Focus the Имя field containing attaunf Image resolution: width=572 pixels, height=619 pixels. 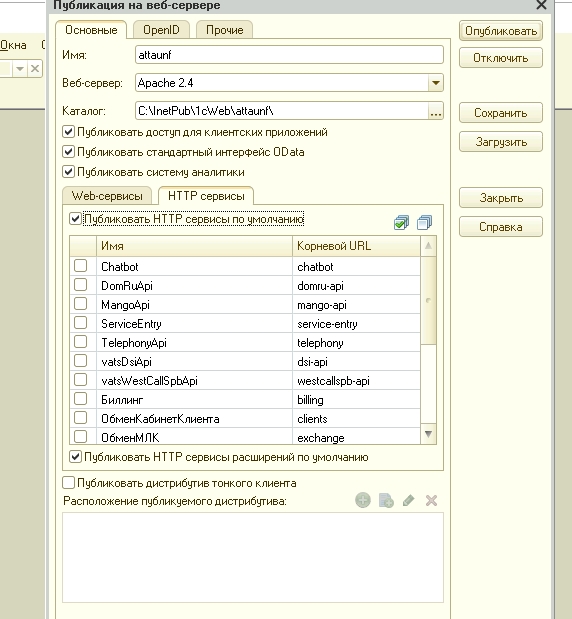289,55
